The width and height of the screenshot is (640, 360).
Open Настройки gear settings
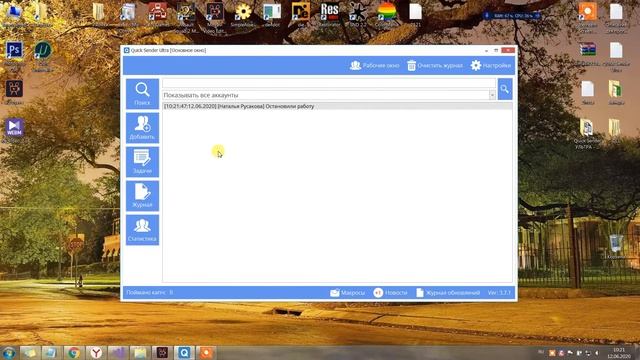click(x=491, y=65)
